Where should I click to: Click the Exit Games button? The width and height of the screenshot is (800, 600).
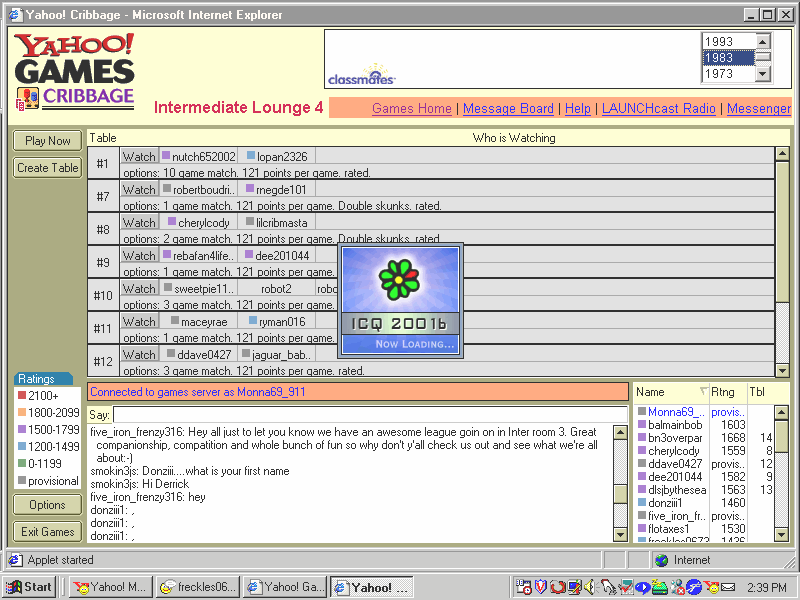[47, 532]
